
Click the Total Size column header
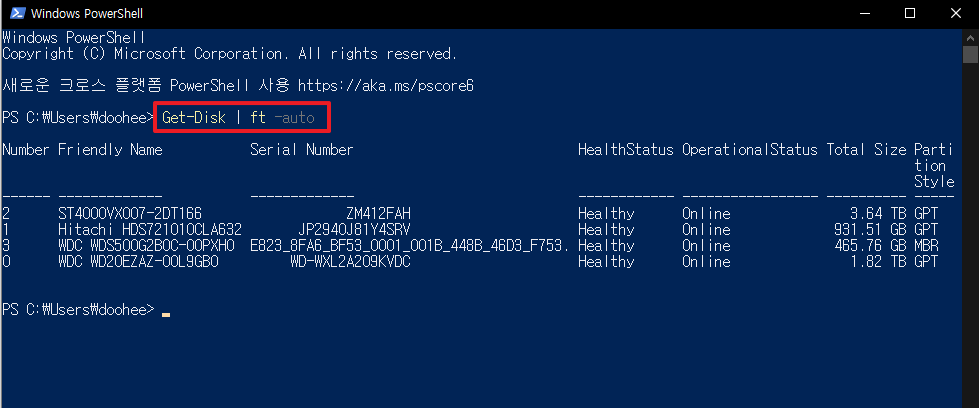click(x=866, y=150)
